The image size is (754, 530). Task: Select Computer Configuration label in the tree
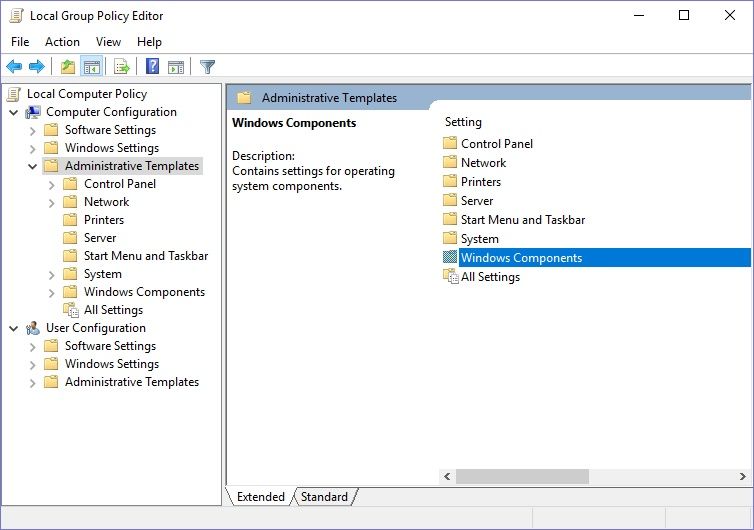[111, 112]
